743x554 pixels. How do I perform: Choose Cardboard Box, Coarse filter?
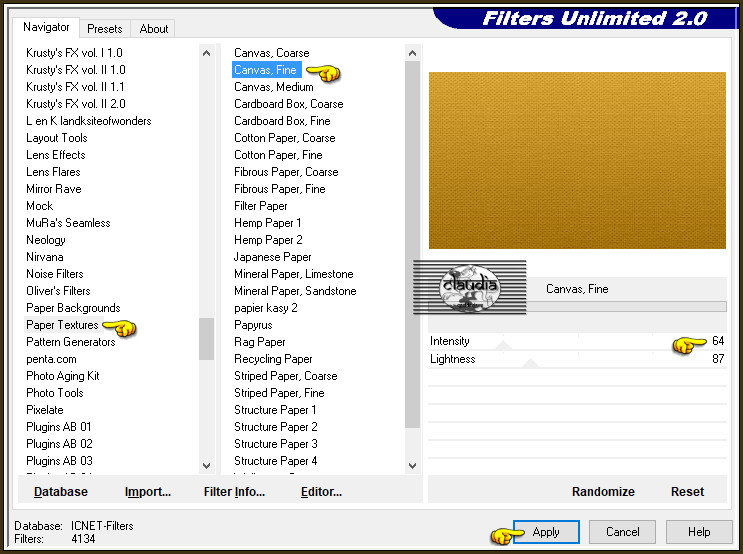click(x=289, y=104)
